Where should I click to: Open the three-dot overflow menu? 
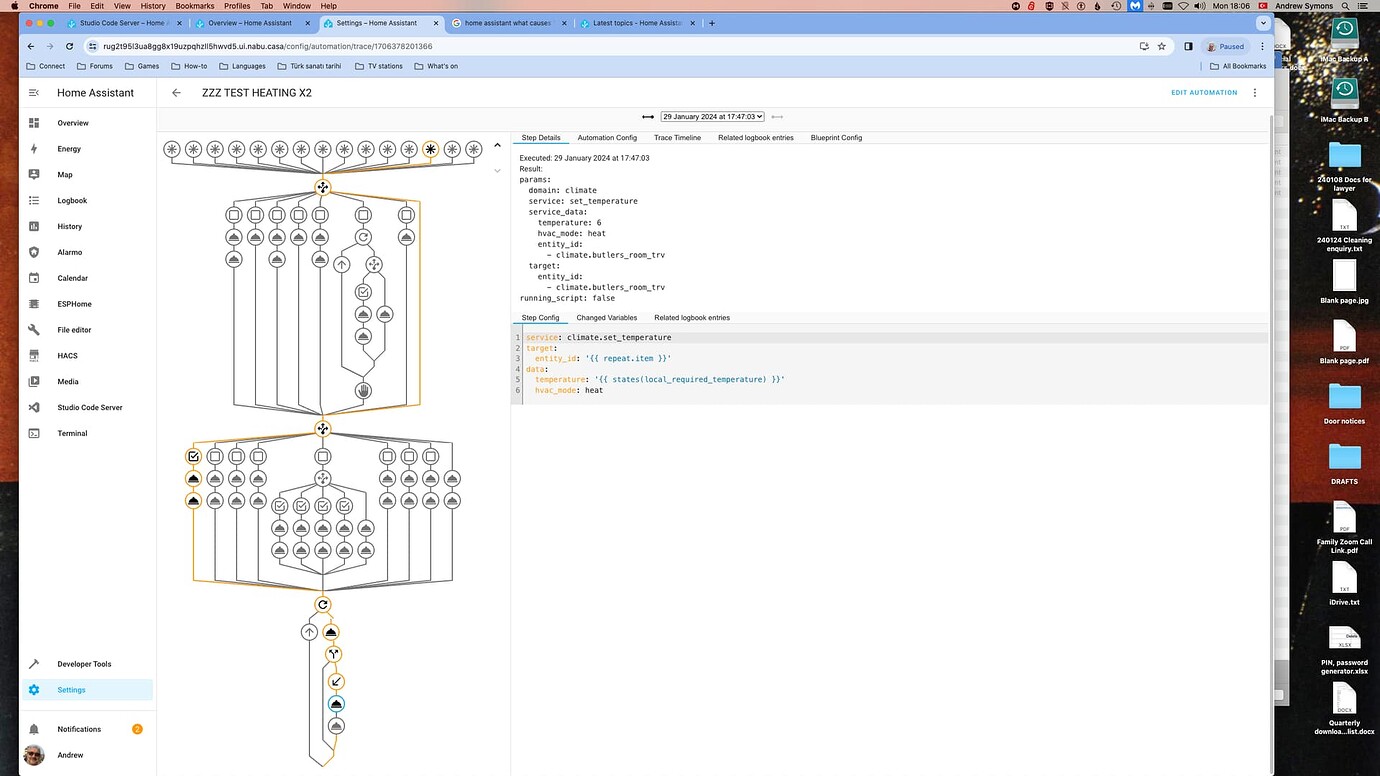(1255, 93)
